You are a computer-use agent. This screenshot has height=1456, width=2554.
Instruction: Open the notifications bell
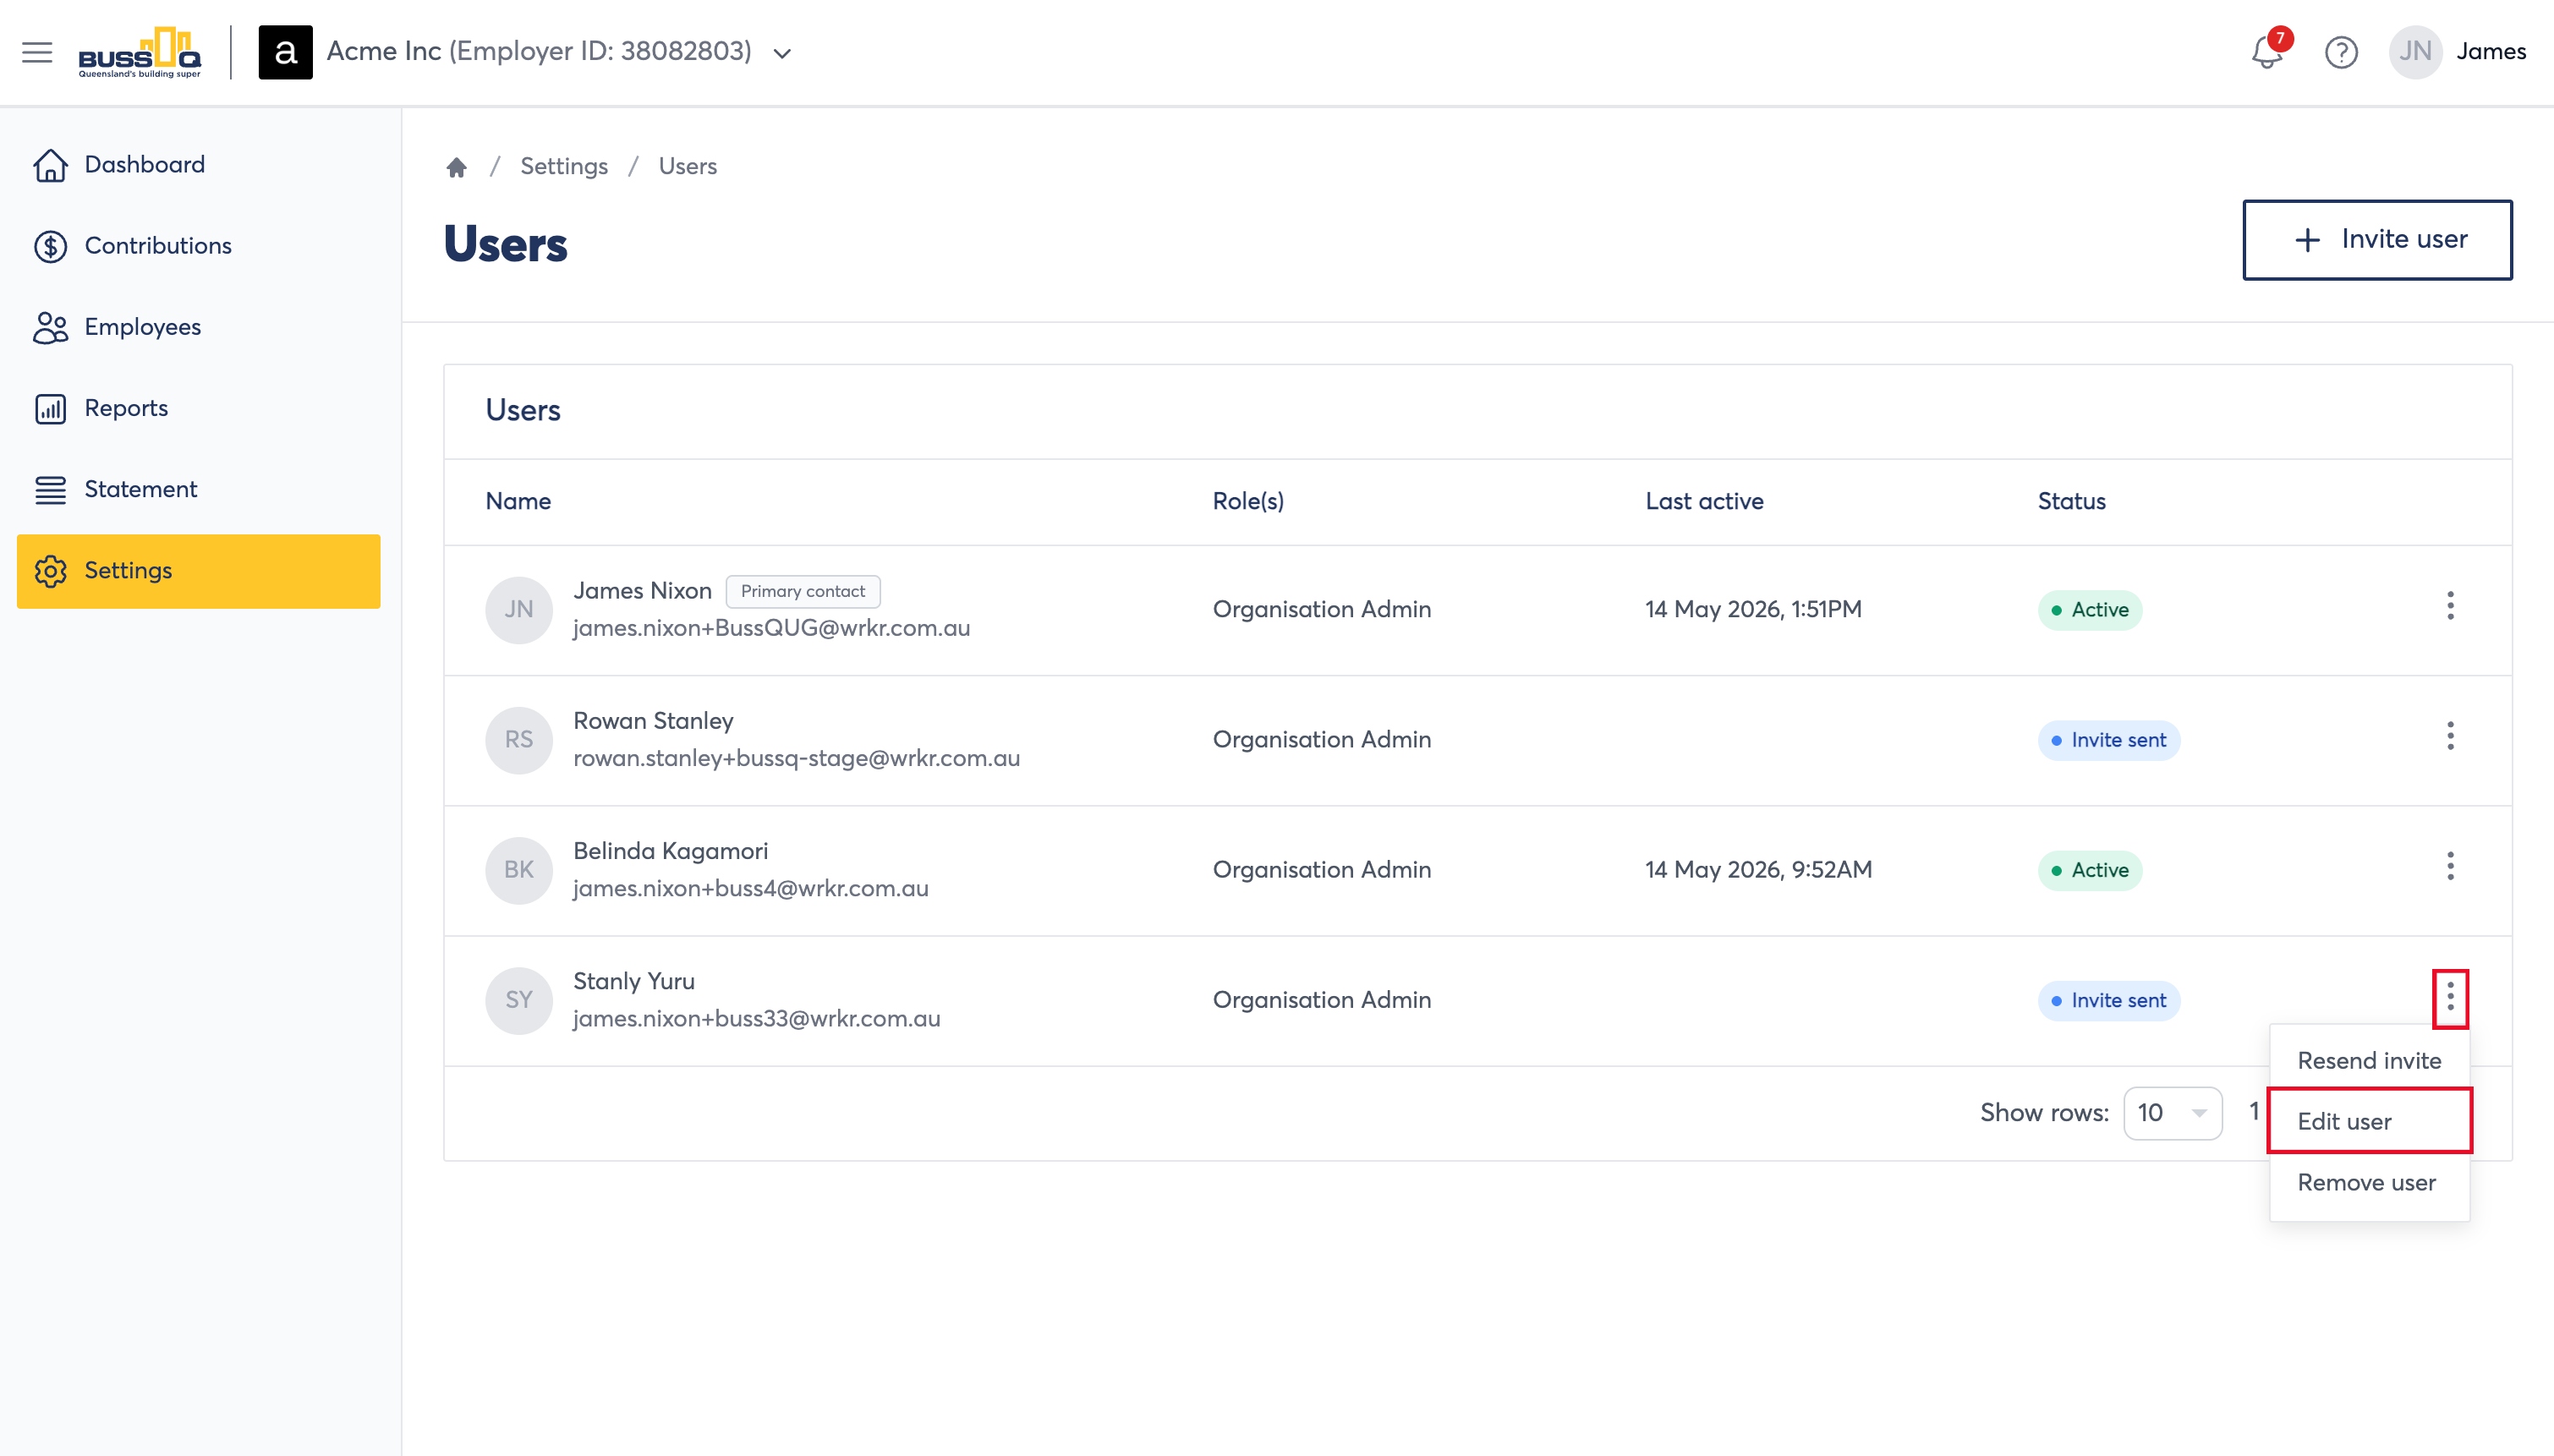click(2267, 52)
